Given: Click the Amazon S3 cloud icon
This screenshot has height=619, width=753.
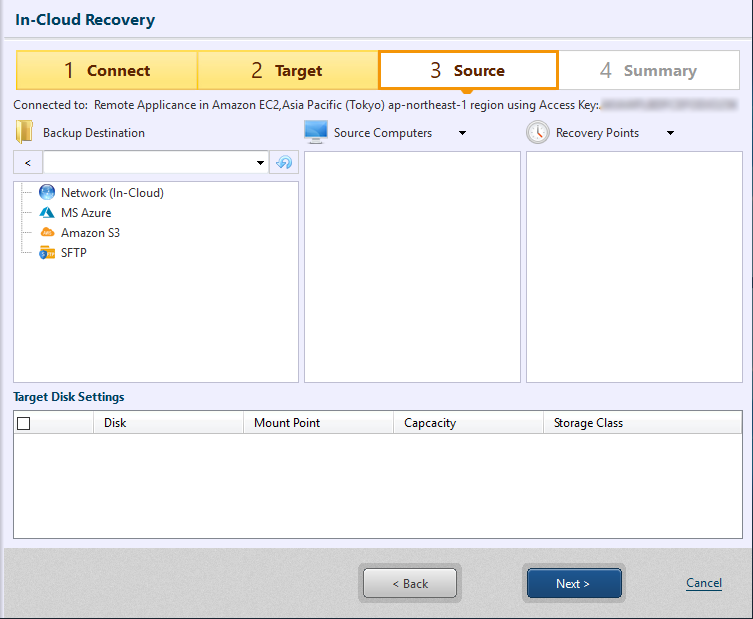Looking at the screenshot, I should click(47, 233).
